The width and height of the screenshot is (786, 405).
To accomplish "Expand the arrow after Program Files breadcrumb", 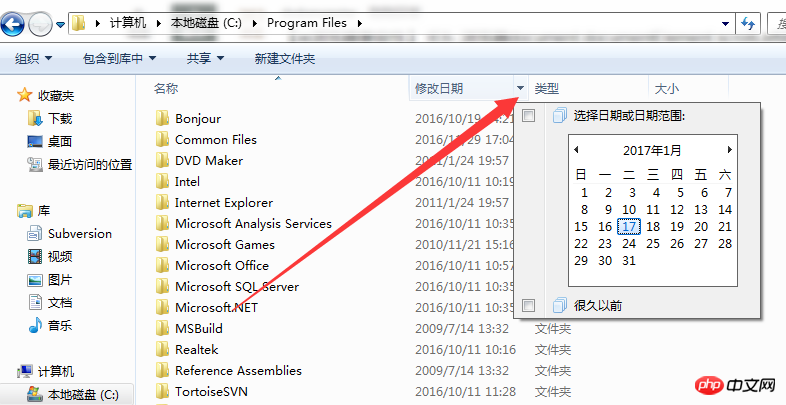I will tap(359, 23).
